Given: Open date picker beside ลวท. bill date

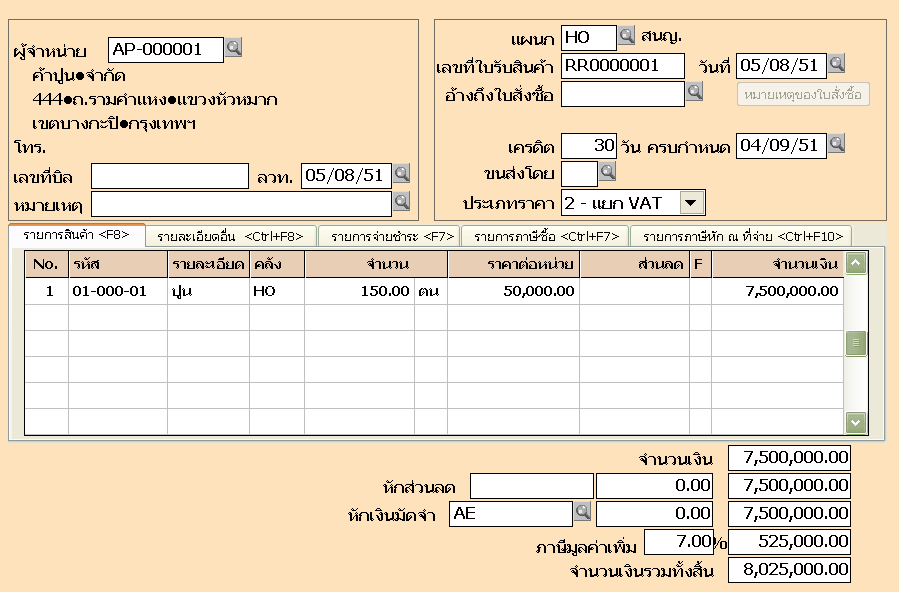Looking at the screenshot, I should 402,174.
